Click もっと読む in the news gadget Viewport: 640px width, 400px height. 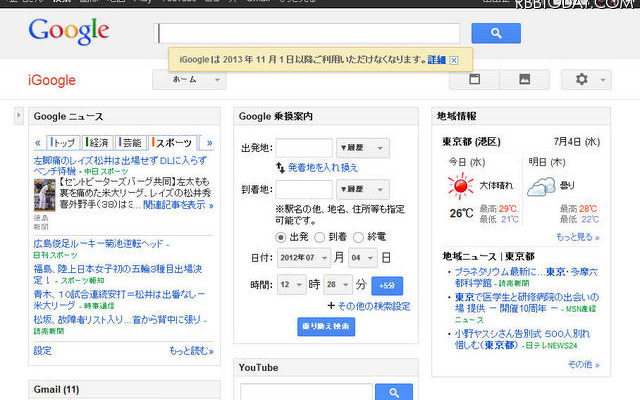[x=191, y=351]
